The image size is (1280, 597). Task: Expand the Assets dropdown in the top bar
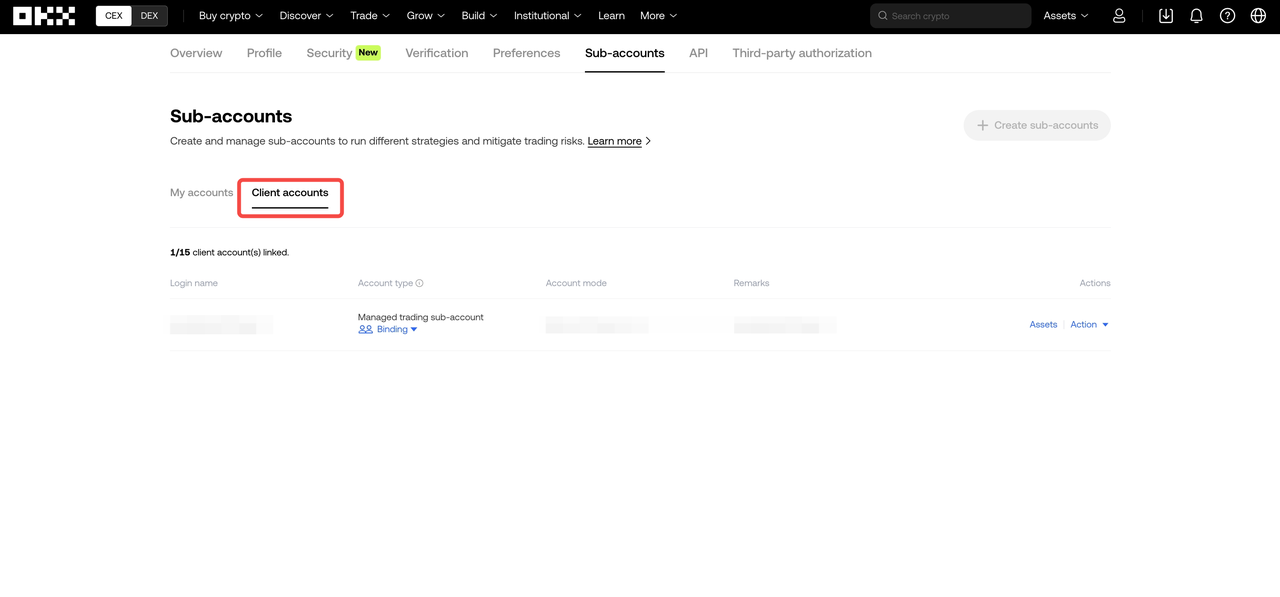(x=1064, y=15)
